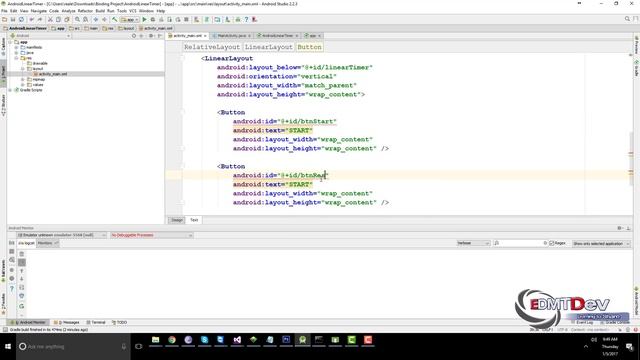Click the Cut scissors toolbar icon
640x360 pixels.
[x=50, y=19]
